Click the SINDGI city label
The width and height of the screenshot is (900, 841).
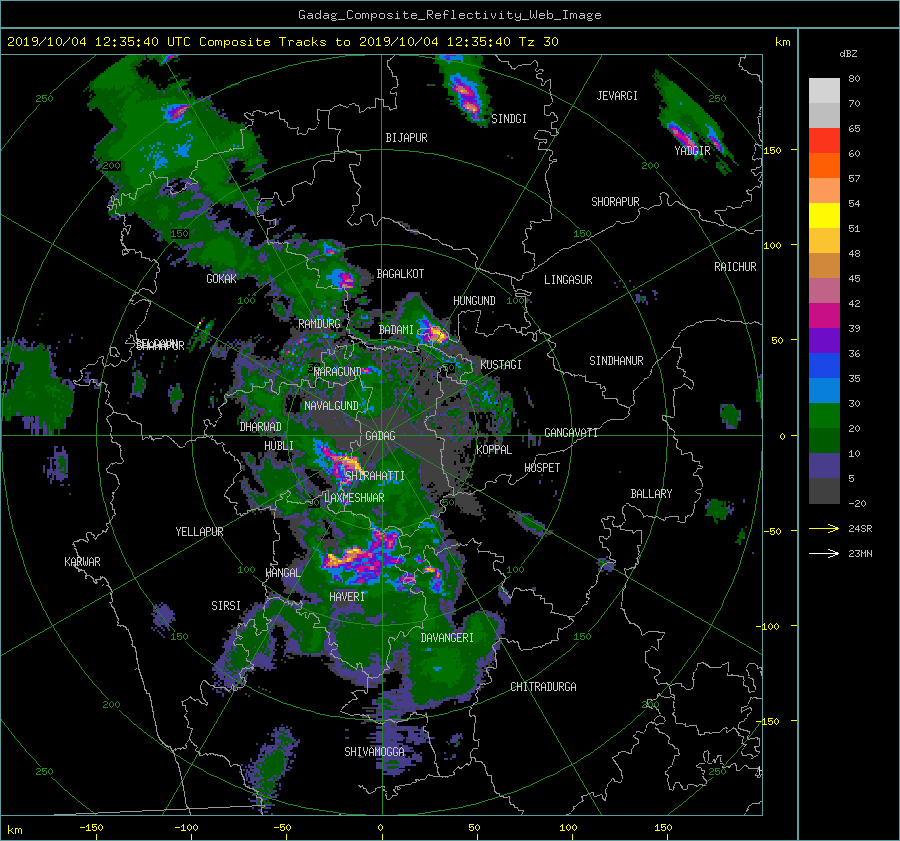(x=509, y=119)
